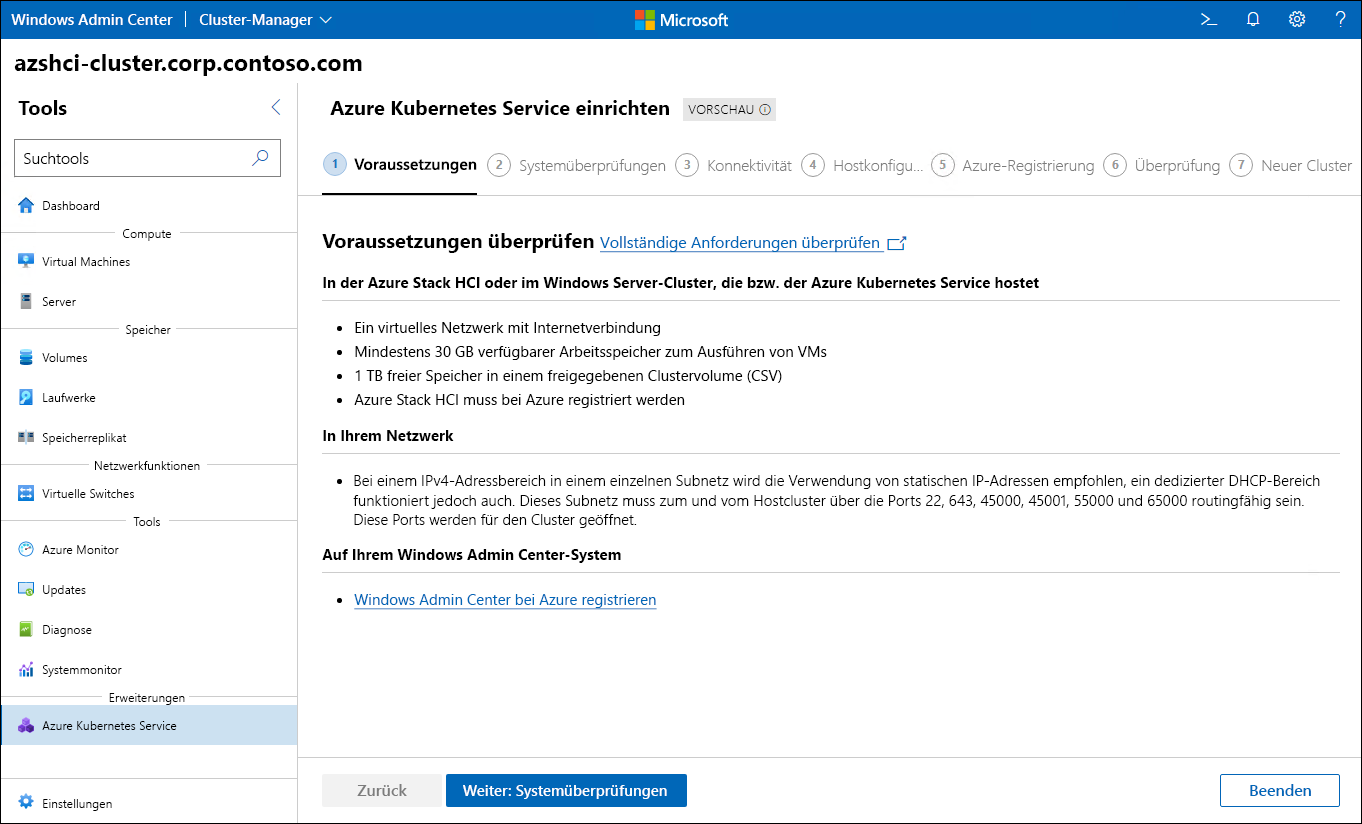Click the Dashboard house icon

(26, 206)
